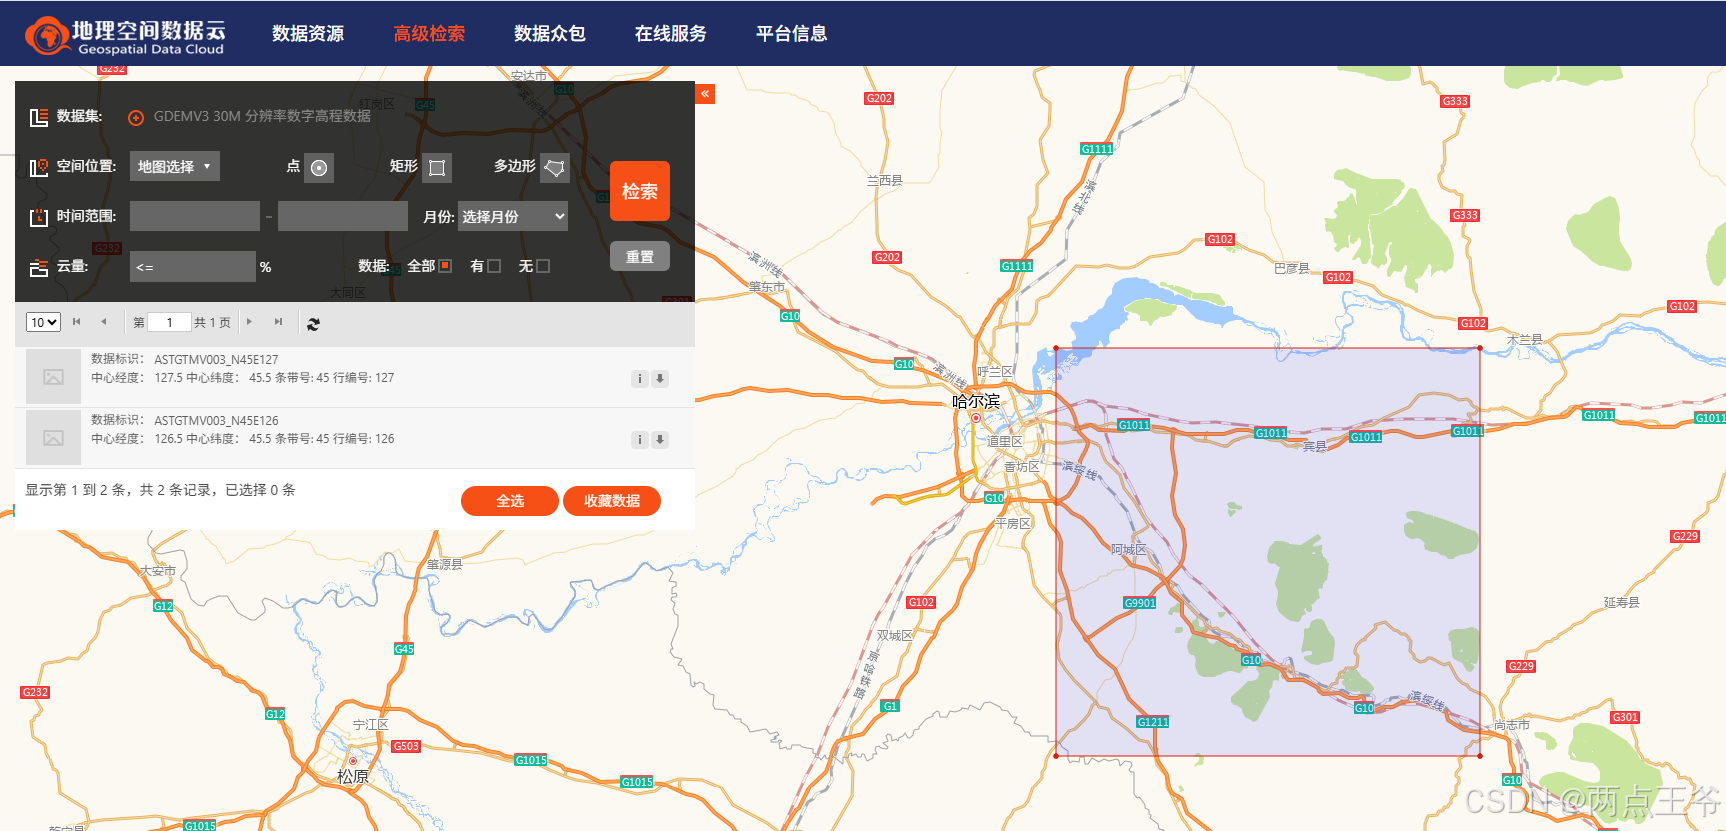Click the 重置 reset button
The height and width of the screenshot is (831, 1726).
coord(640,256)
